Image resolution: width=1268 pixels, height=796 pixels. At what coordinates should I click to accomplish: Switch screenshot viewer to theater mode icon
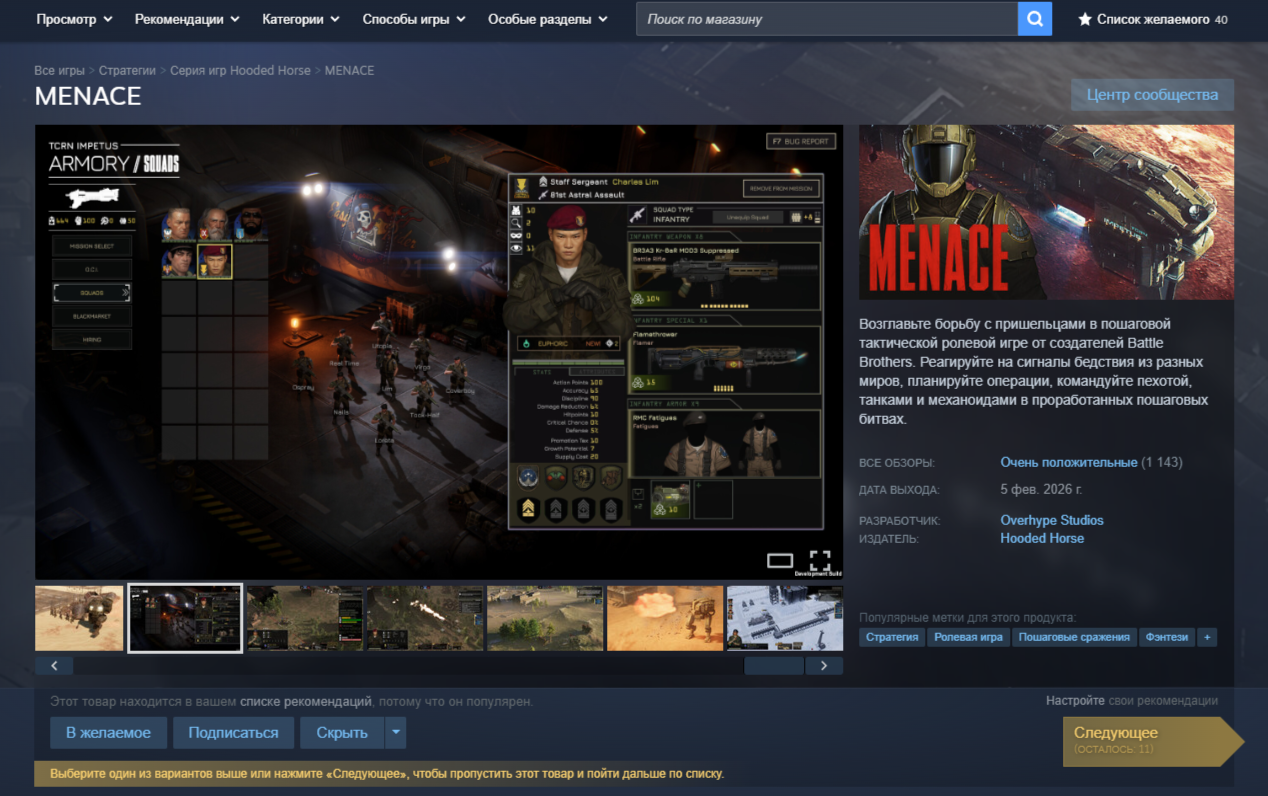pos(780,560)
